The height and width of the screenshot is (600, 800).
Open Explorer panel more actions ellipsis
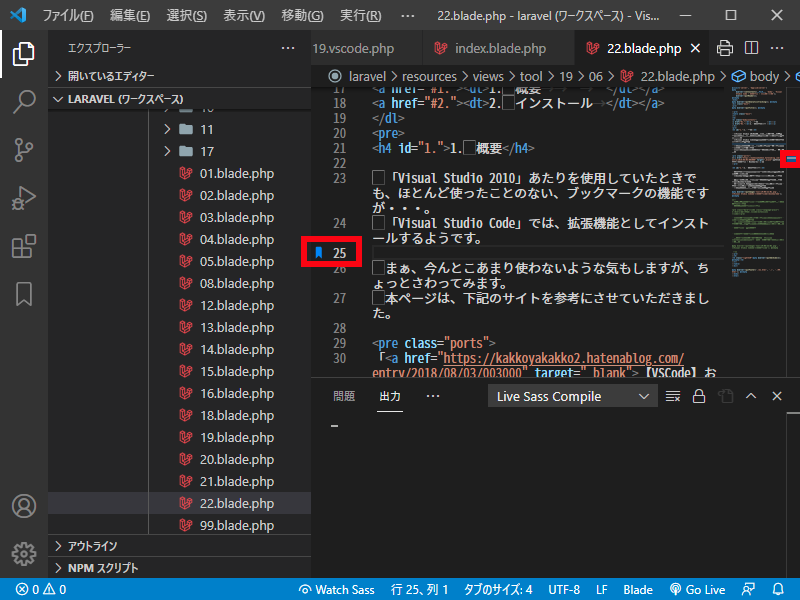click(288, 48)
